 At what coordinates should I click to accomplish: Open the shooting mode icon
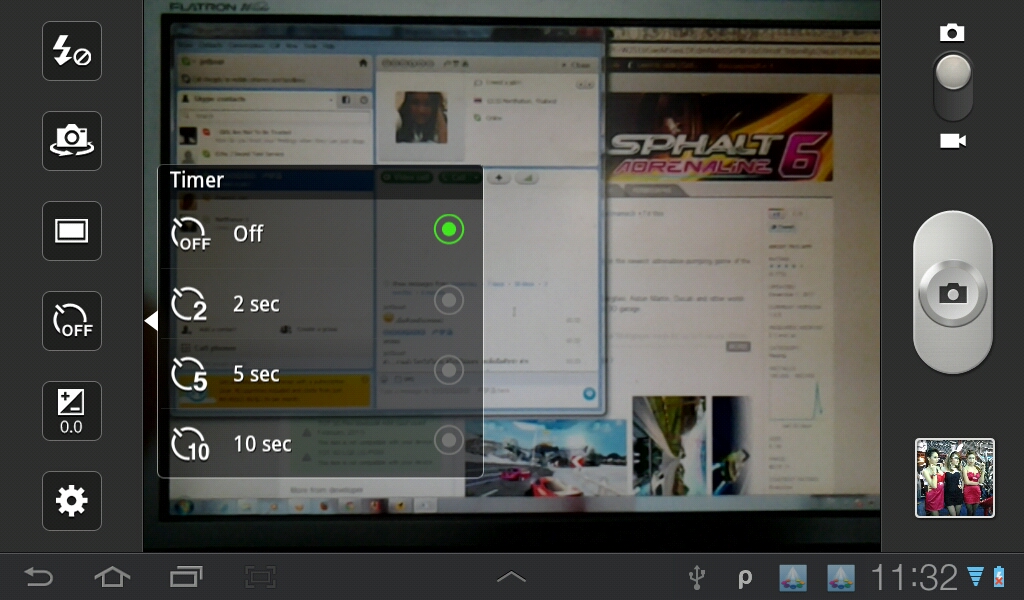click(x=72, y=231)
